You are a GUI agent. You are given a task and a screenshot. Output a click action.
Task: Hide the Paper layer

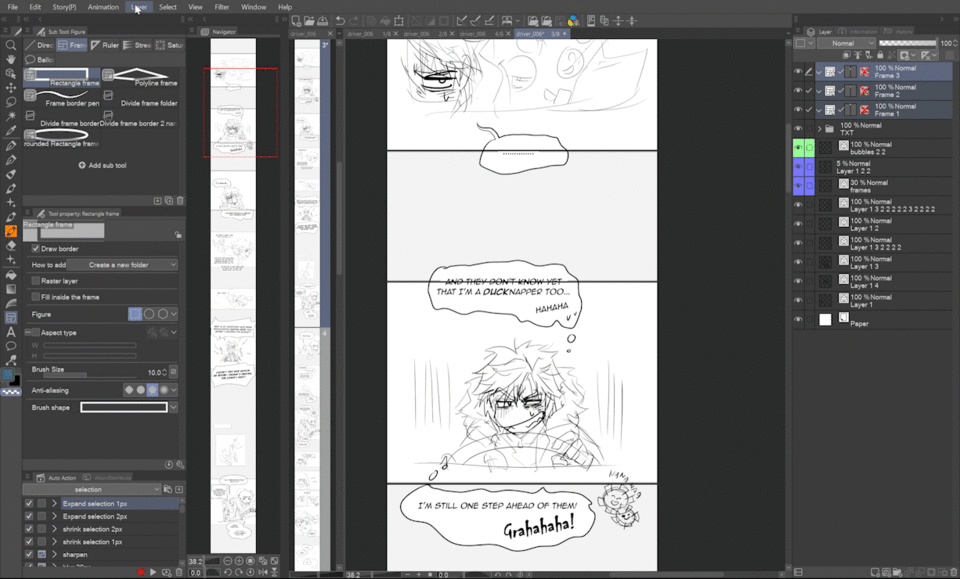point(798,319)
